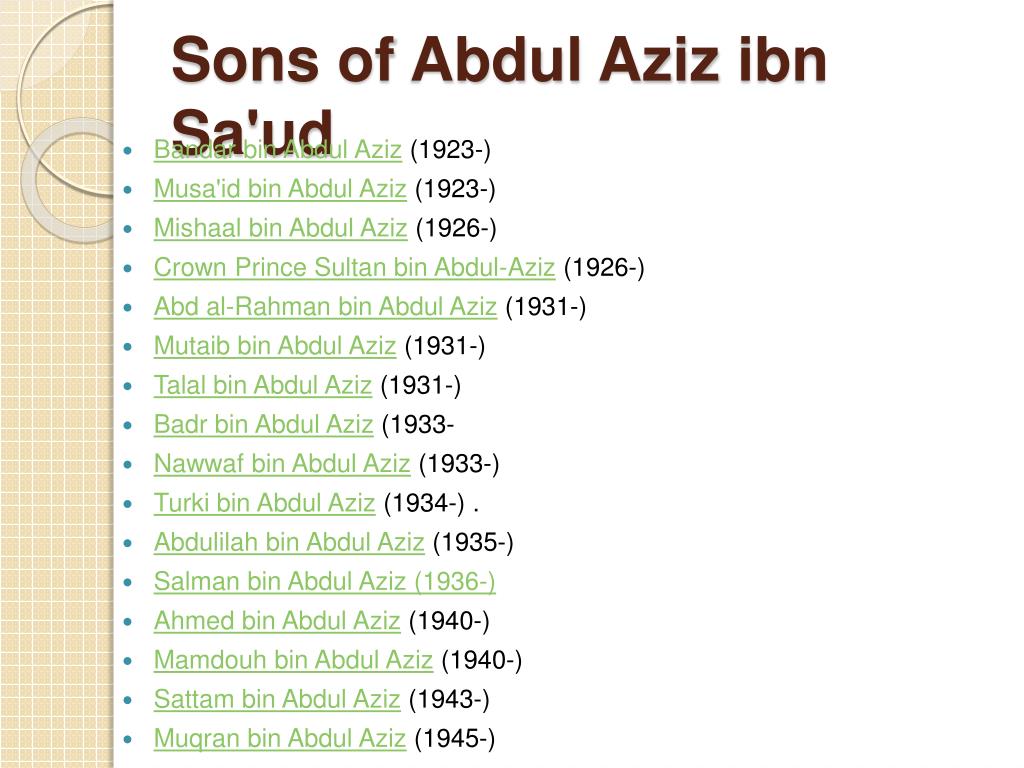Open Abd al-Rahman bin Abdul Aziz link
The height and width of the screenshot is (768, 1024).
[325, 306]
